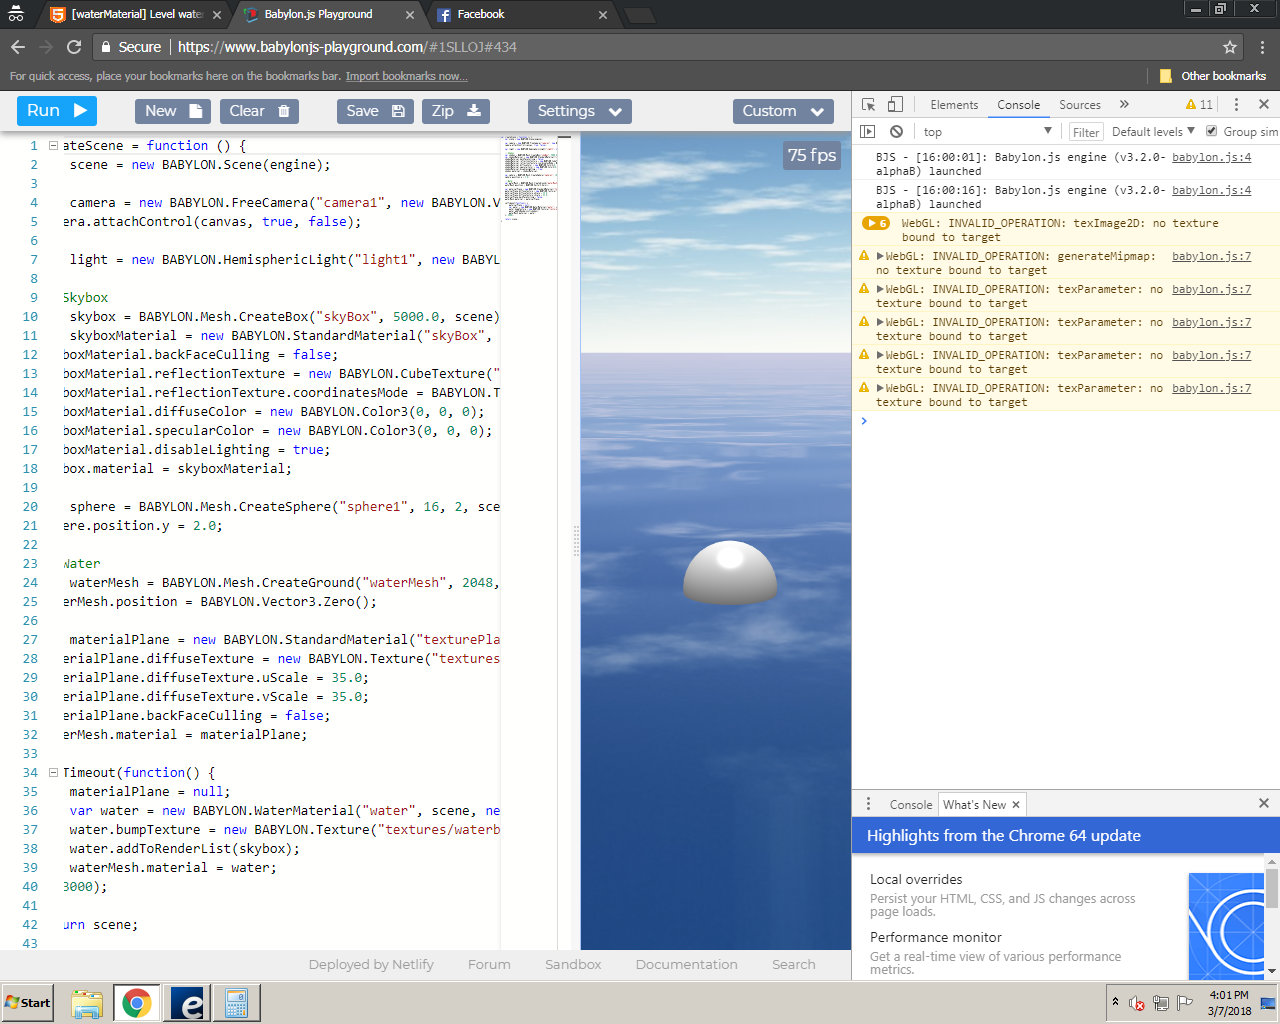Click the inspect element picker icon
Image resolution: width=1280 pixels, height=1024 pixels.
point(868,105)
